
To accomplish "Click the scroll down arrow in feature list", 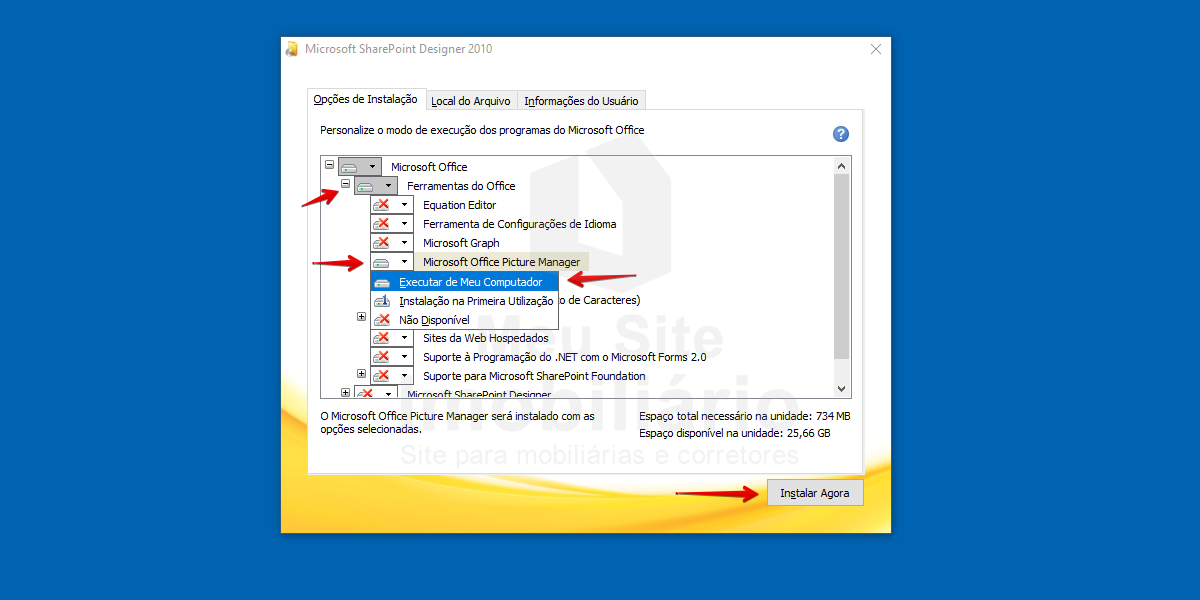I will coord(841,389).
